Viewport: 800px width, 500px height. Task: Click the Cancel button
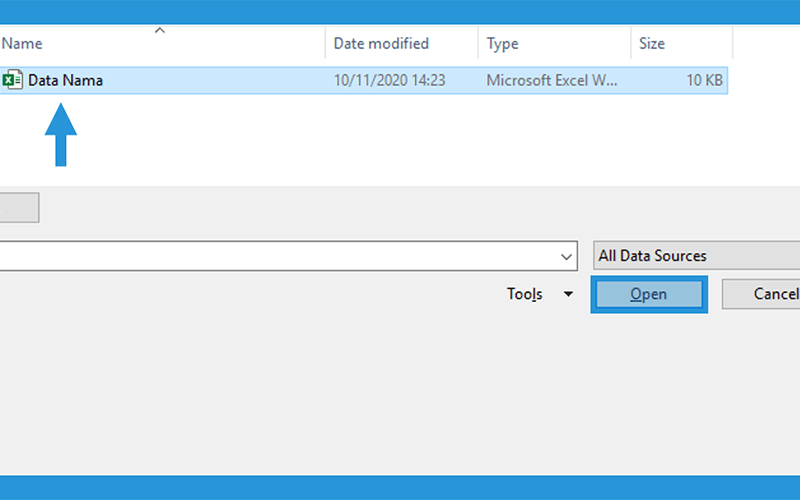coord(761,294)
